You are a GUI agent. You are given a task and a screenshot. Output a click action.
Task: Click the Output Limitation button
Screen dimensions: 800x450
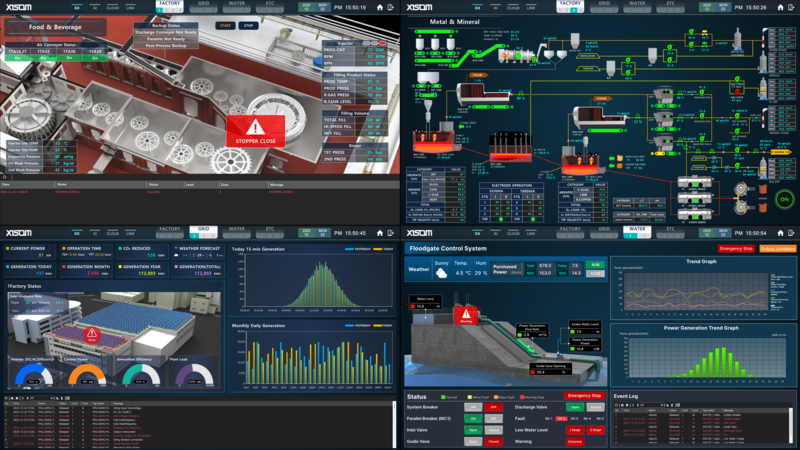(776, 248)
